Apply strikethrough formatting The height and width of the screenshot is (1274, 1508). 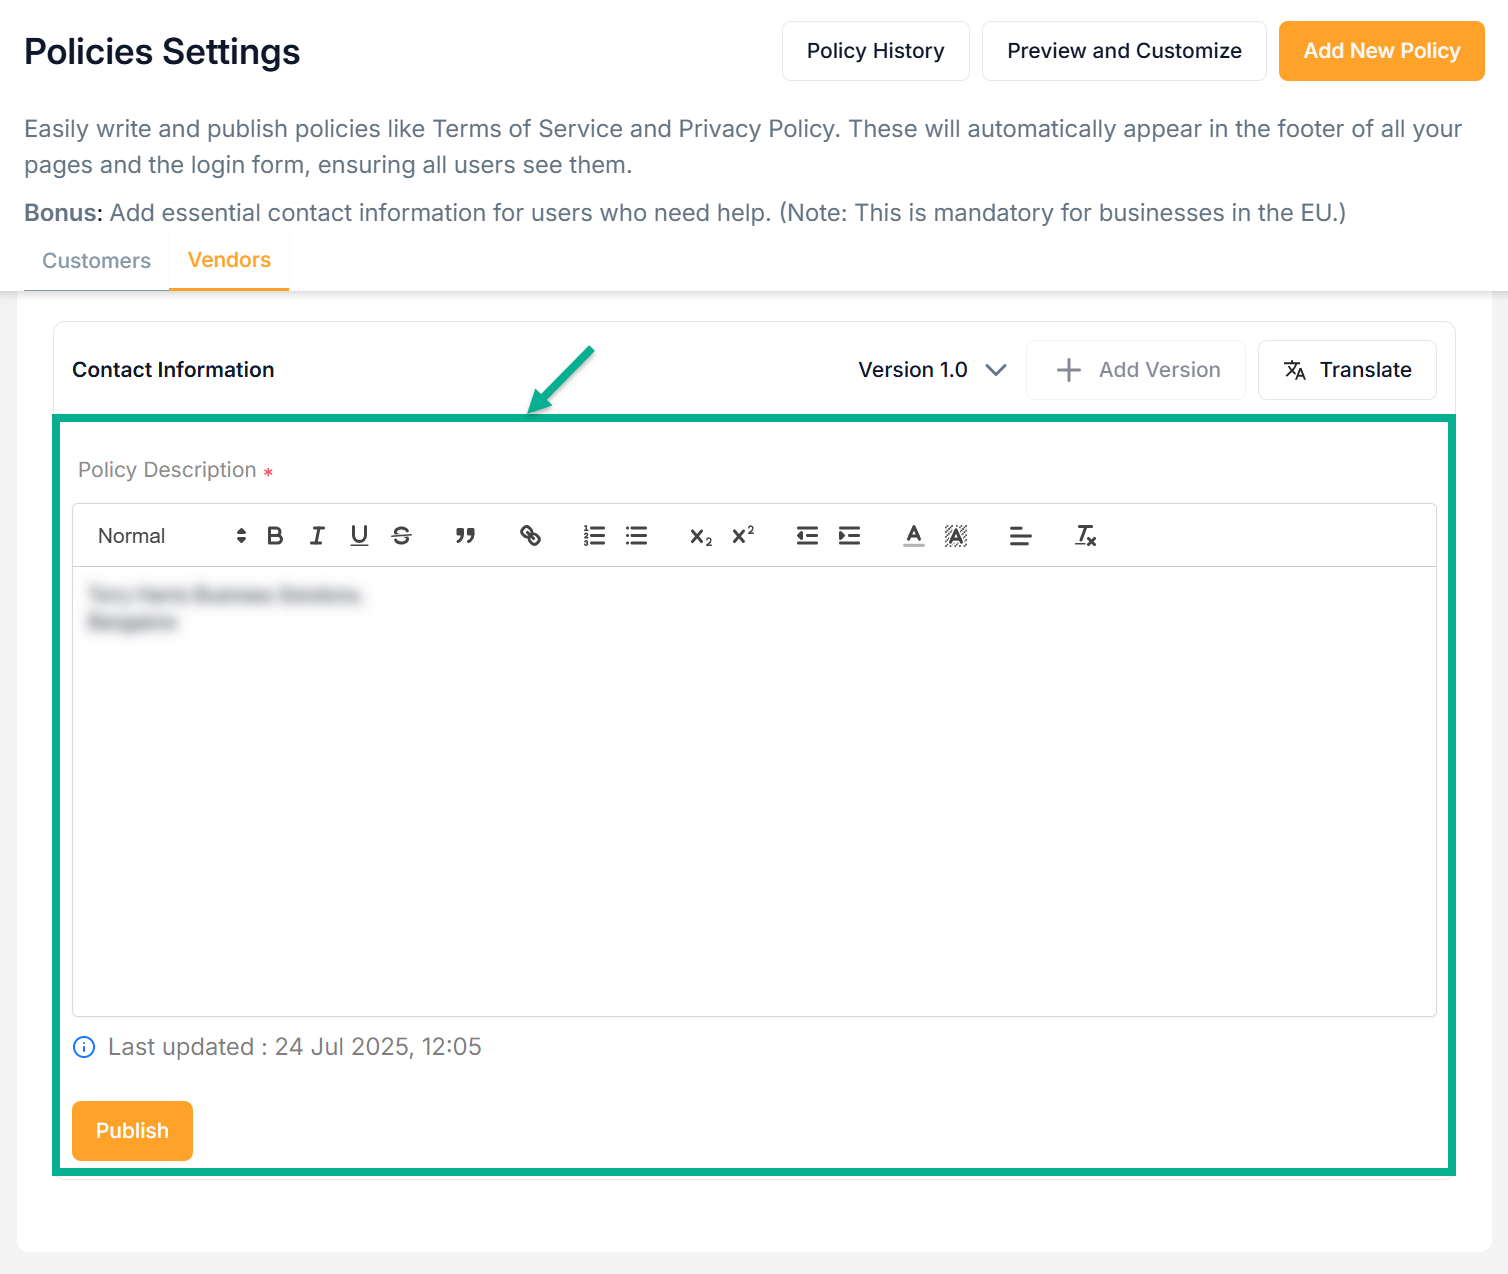tap(401, 536)
